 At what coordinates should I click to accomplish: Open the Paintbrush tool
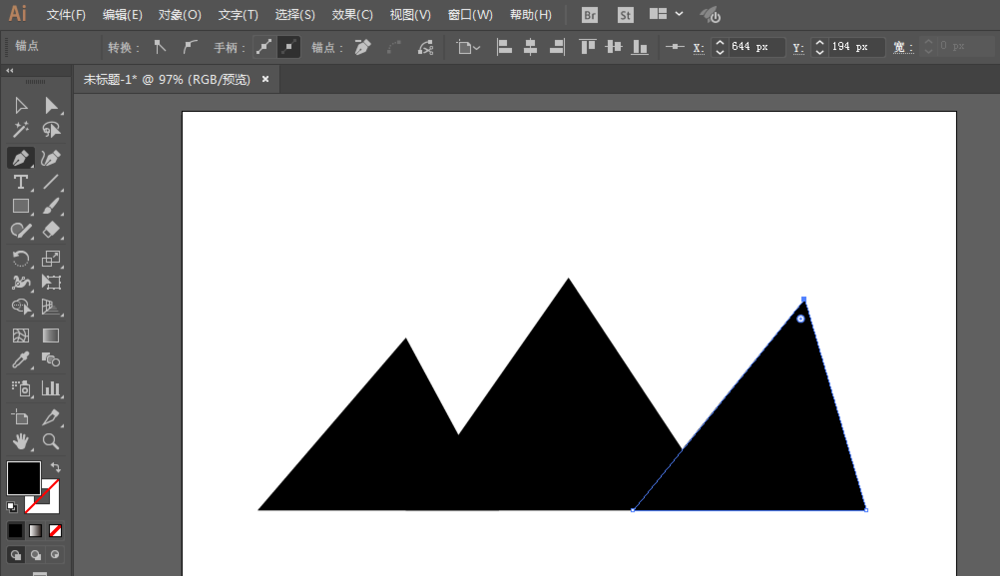(x=51, y=206)
